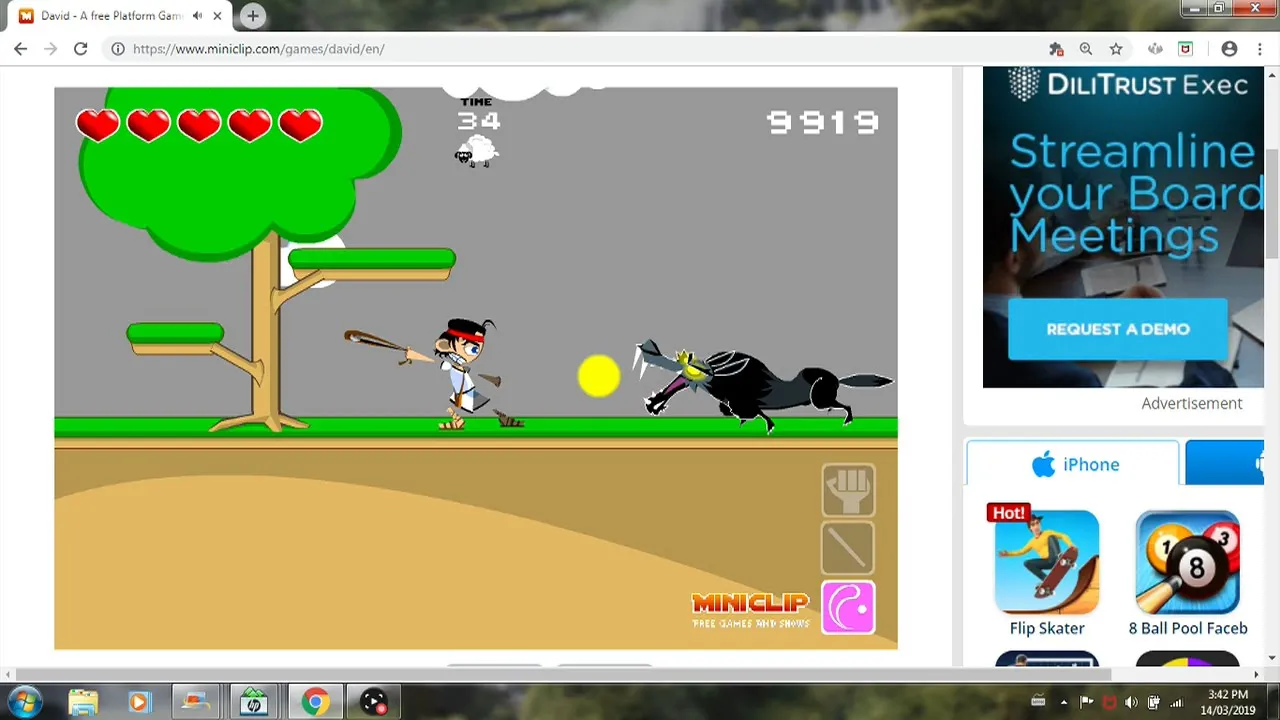The width and height of the screenshot is (1280, 720).
Task: Switch to the partially visible blue tab beside iPhone
Action: tap(1225, 464)
